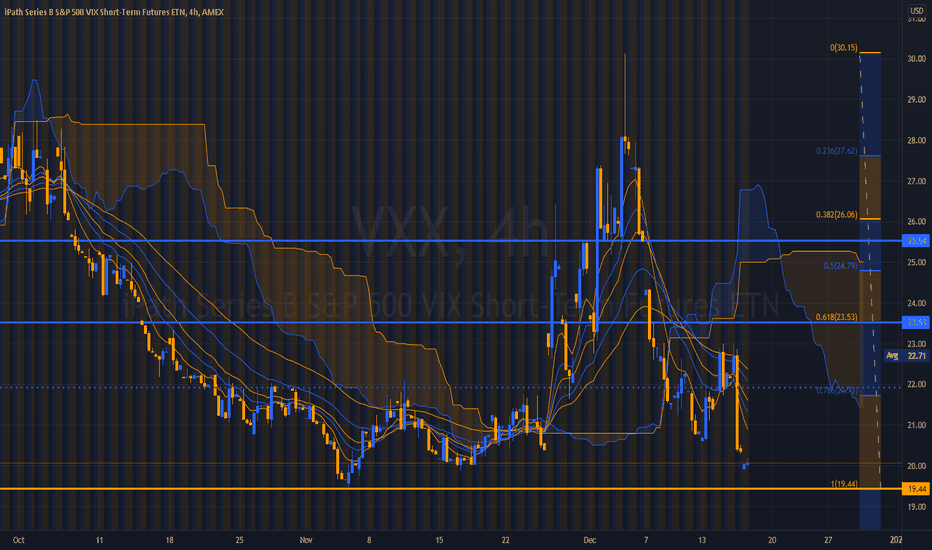Click the 24.00 price axis label
The height and width of the screenshot is (550, 932).
click(917, 303)
